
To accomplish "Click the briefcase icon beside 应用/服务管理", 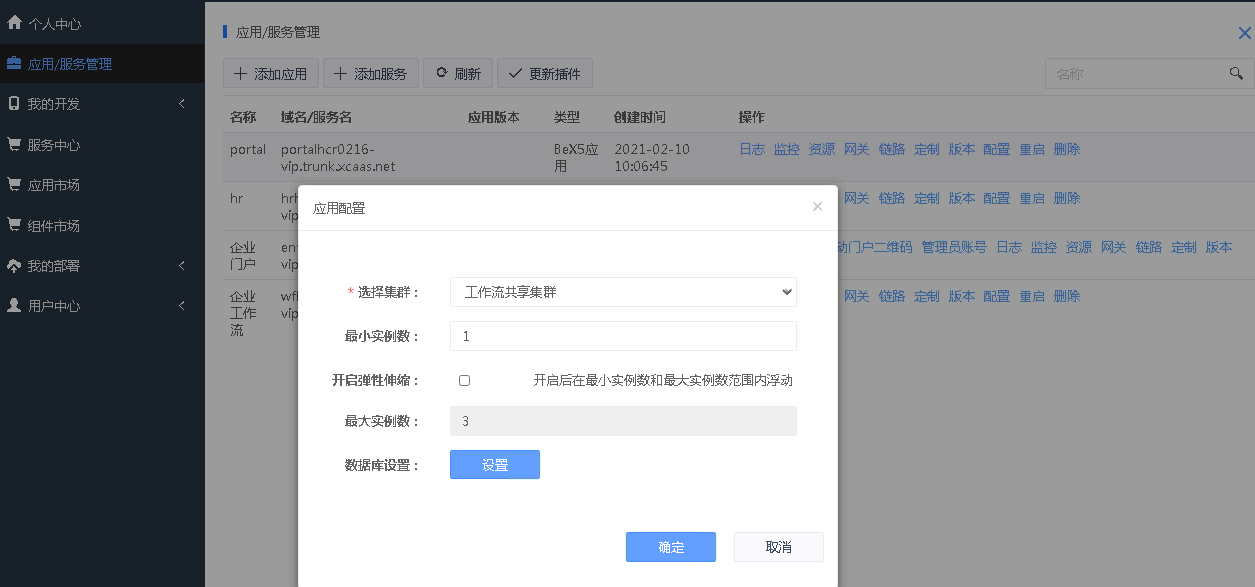I will (14, 63).
